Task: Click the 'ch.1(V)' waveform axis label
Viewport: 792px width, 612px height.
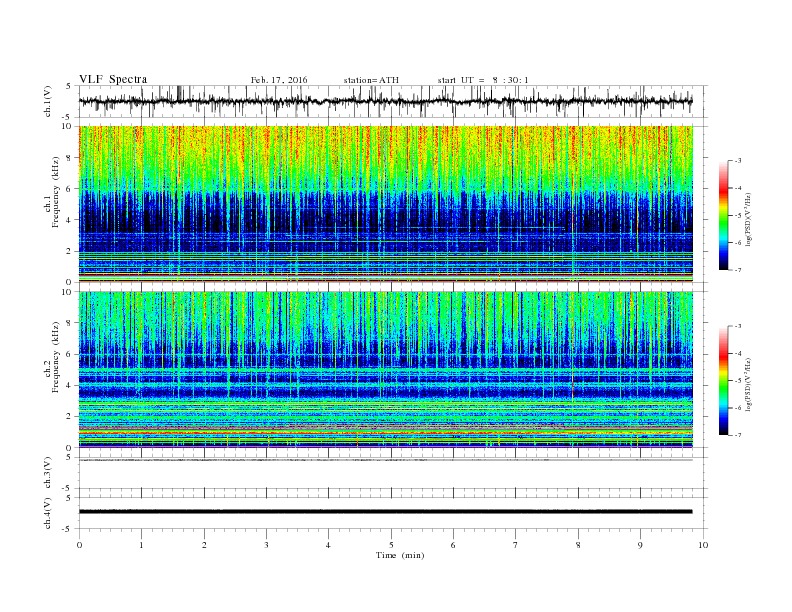Action: [48, 101]
